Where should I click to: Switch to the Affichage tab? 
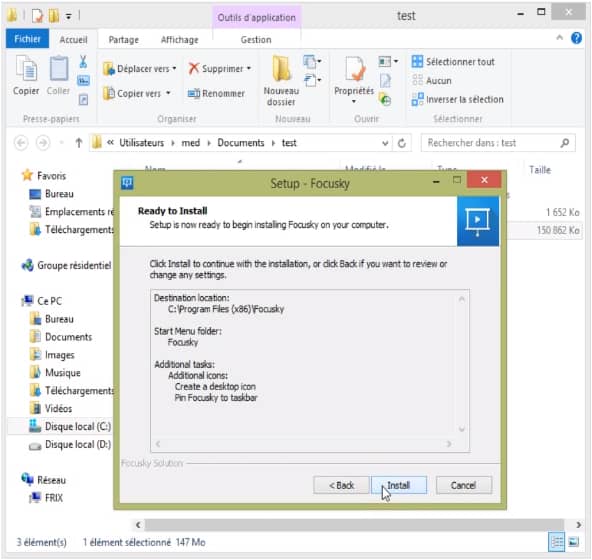(x=179, y=40)
